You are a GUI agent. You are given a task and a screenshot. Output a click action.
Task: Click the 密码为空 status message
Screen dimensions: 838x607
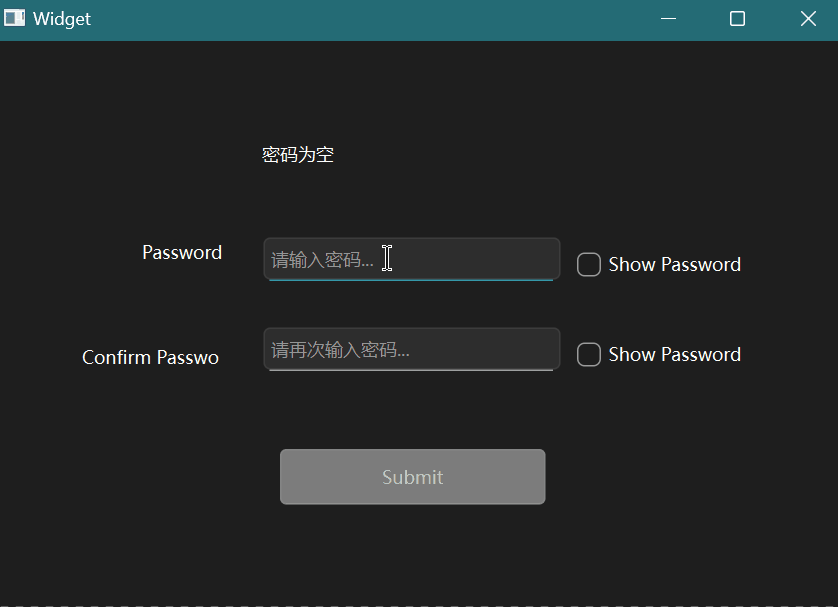tap(298, 155)
